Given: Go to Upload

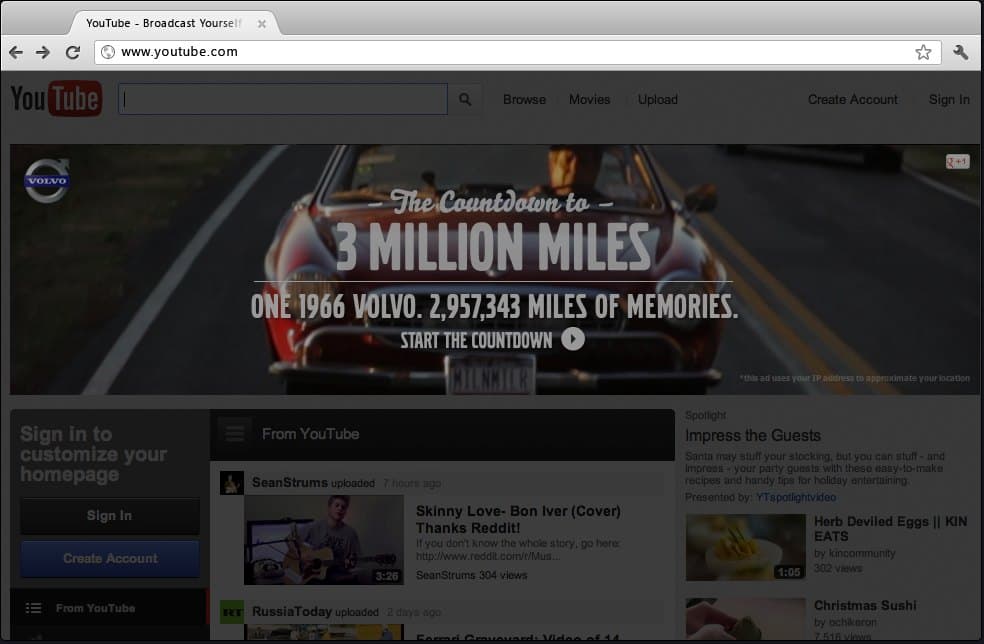Looking at the screenshot, I should 658,99.
